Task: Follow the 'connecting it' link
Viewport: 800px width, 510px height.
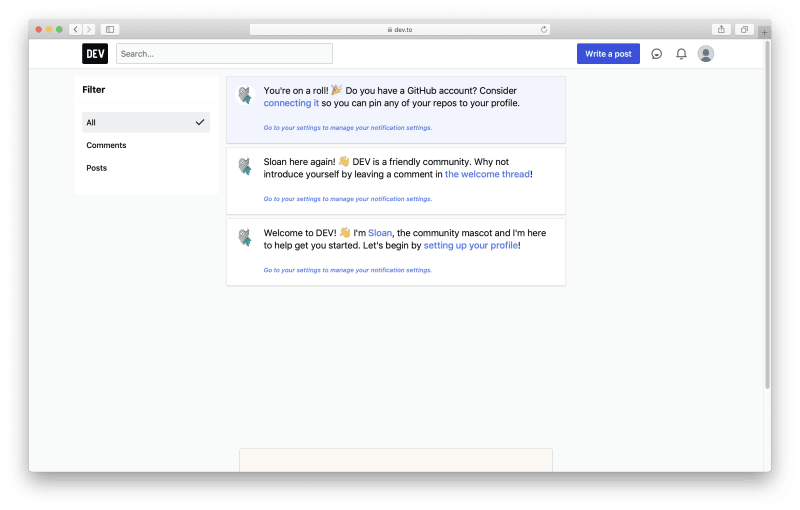Action: [291, 103]
